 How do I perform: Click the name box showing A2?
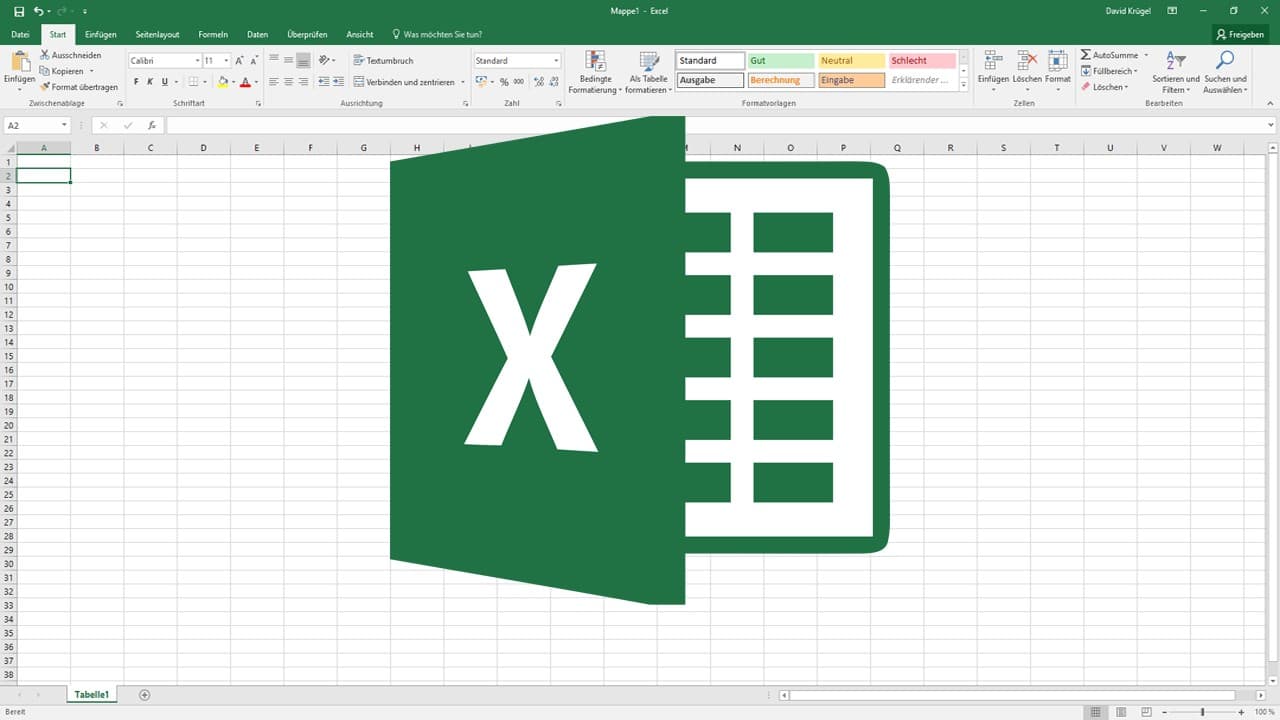37,125
